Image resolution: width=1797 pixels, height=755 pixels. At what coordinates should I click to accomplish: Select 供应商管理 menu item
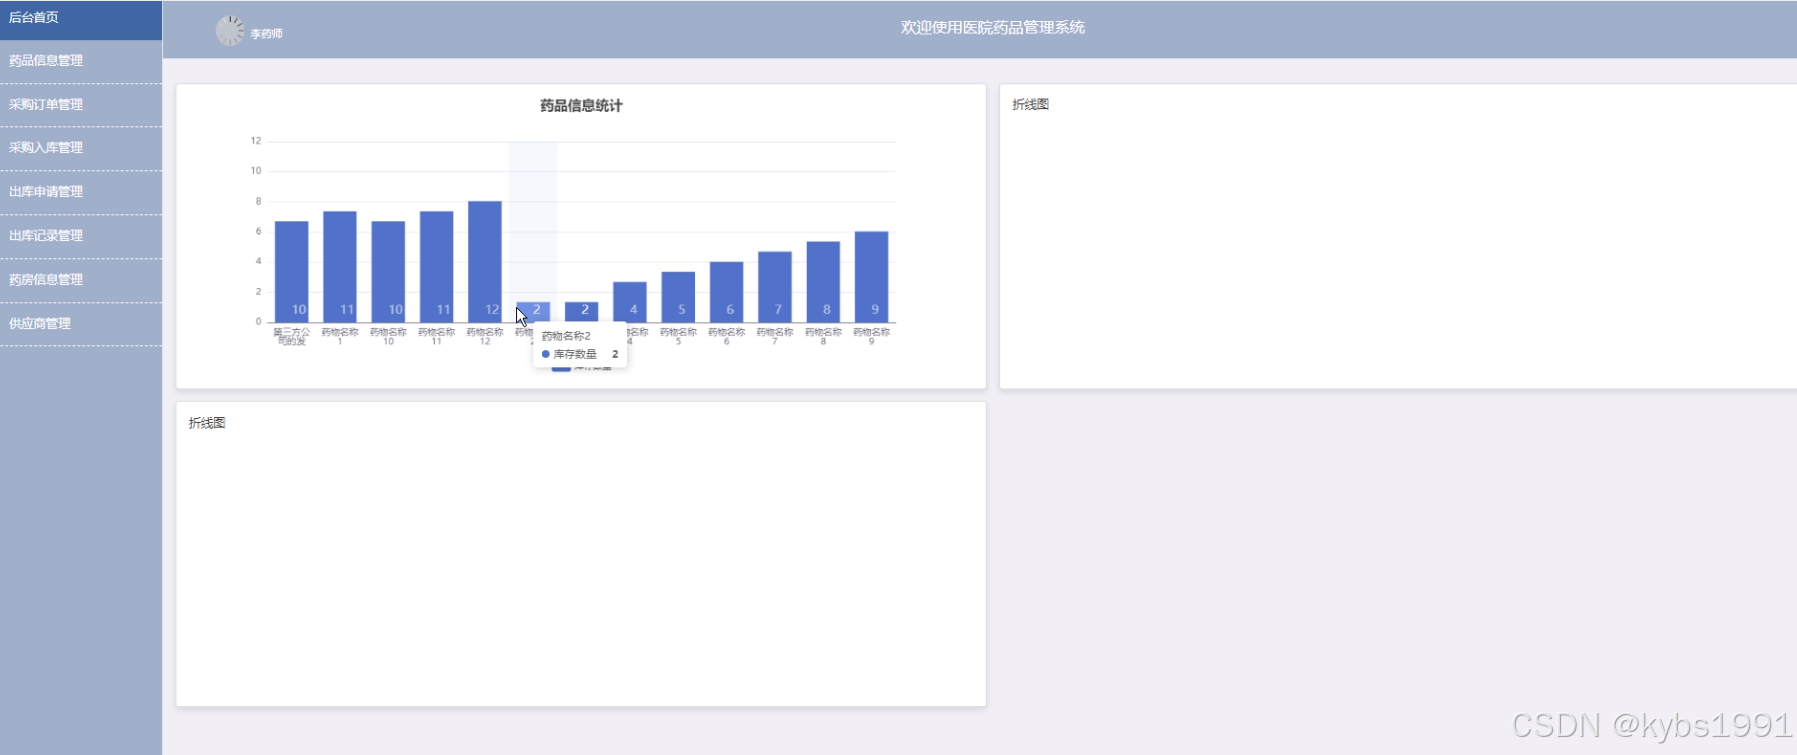coord(80,324)
